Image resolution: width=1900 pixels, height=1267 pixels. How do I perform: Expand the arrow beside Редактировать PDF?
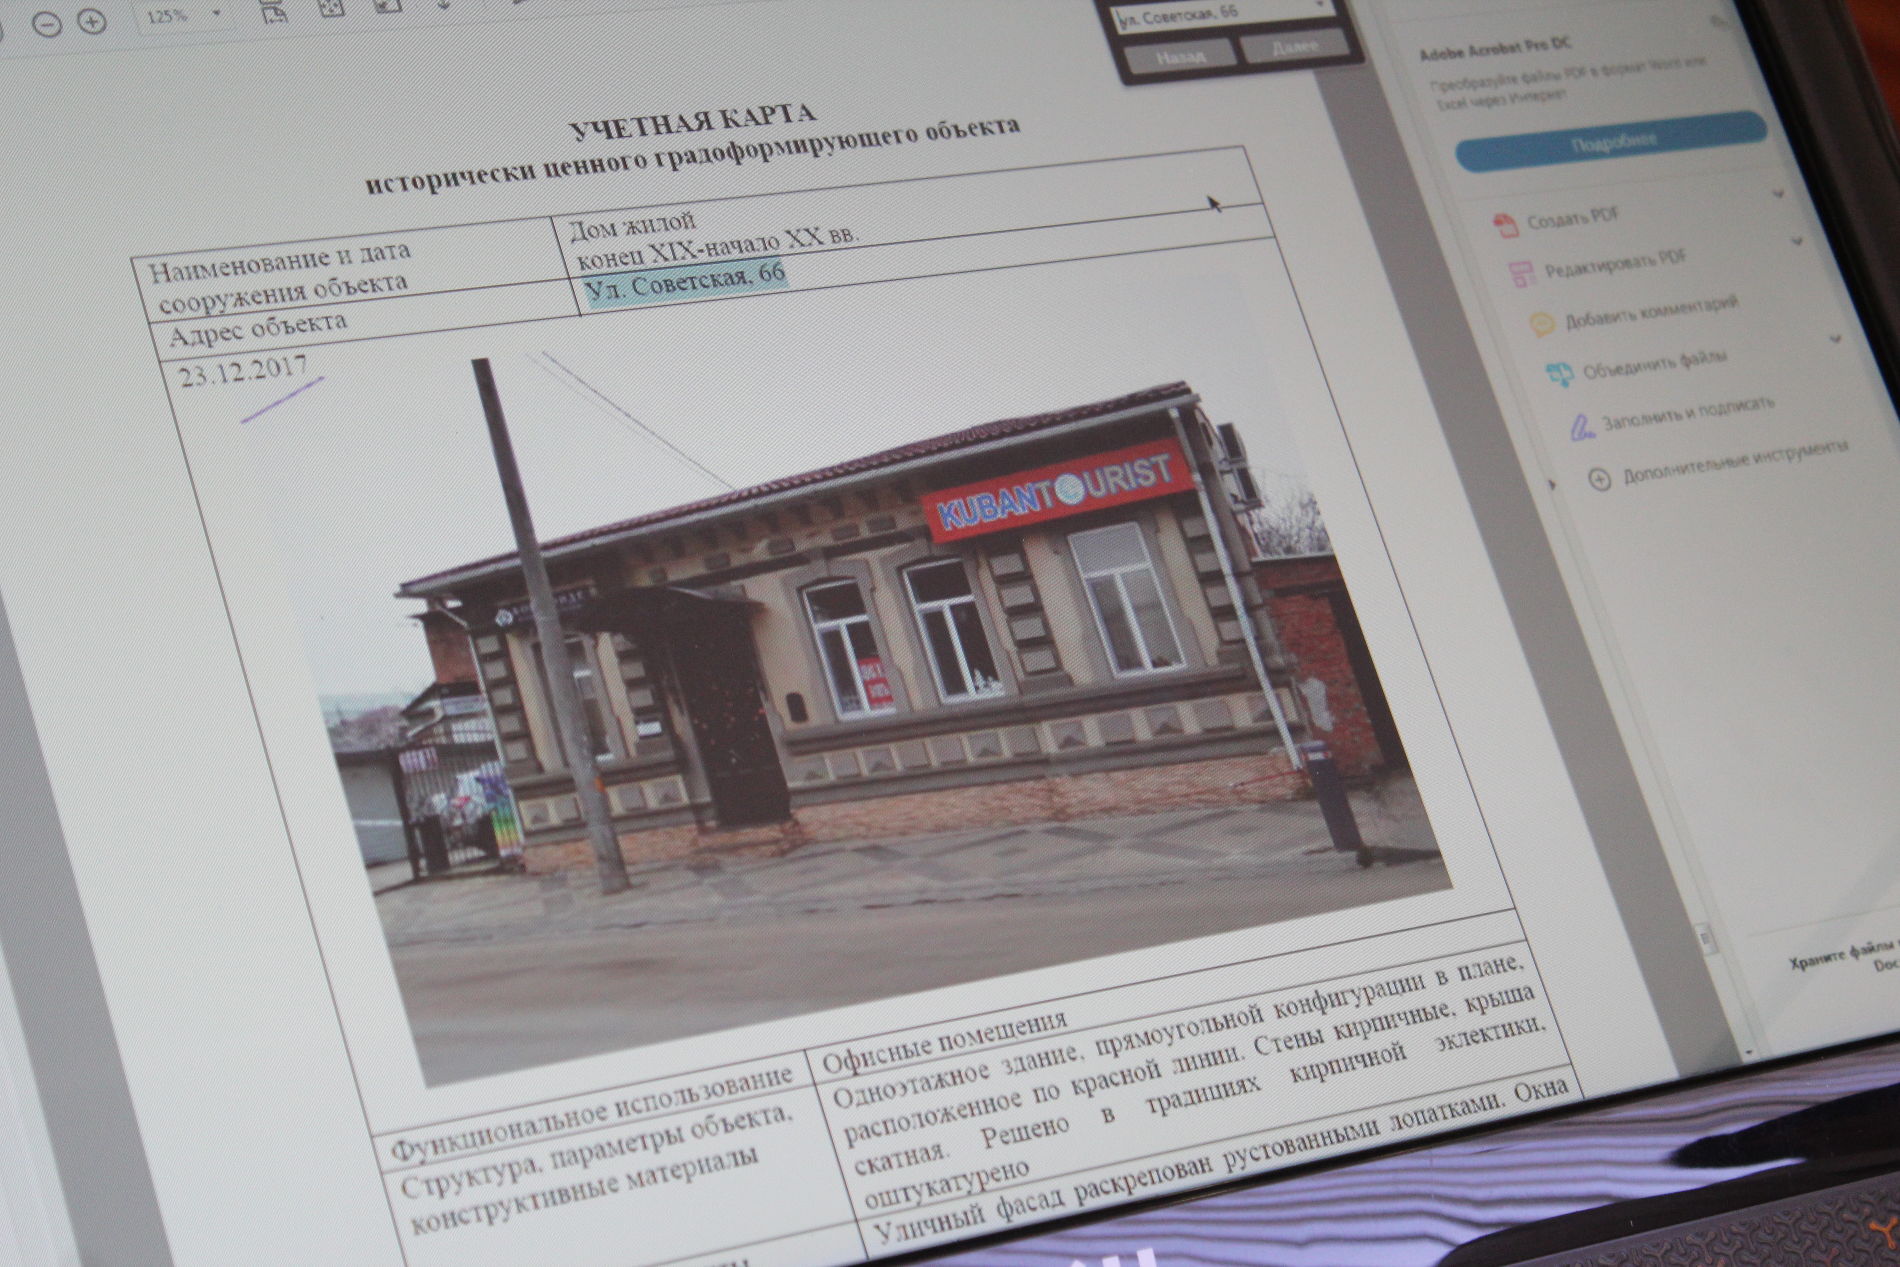point(1797,241)
